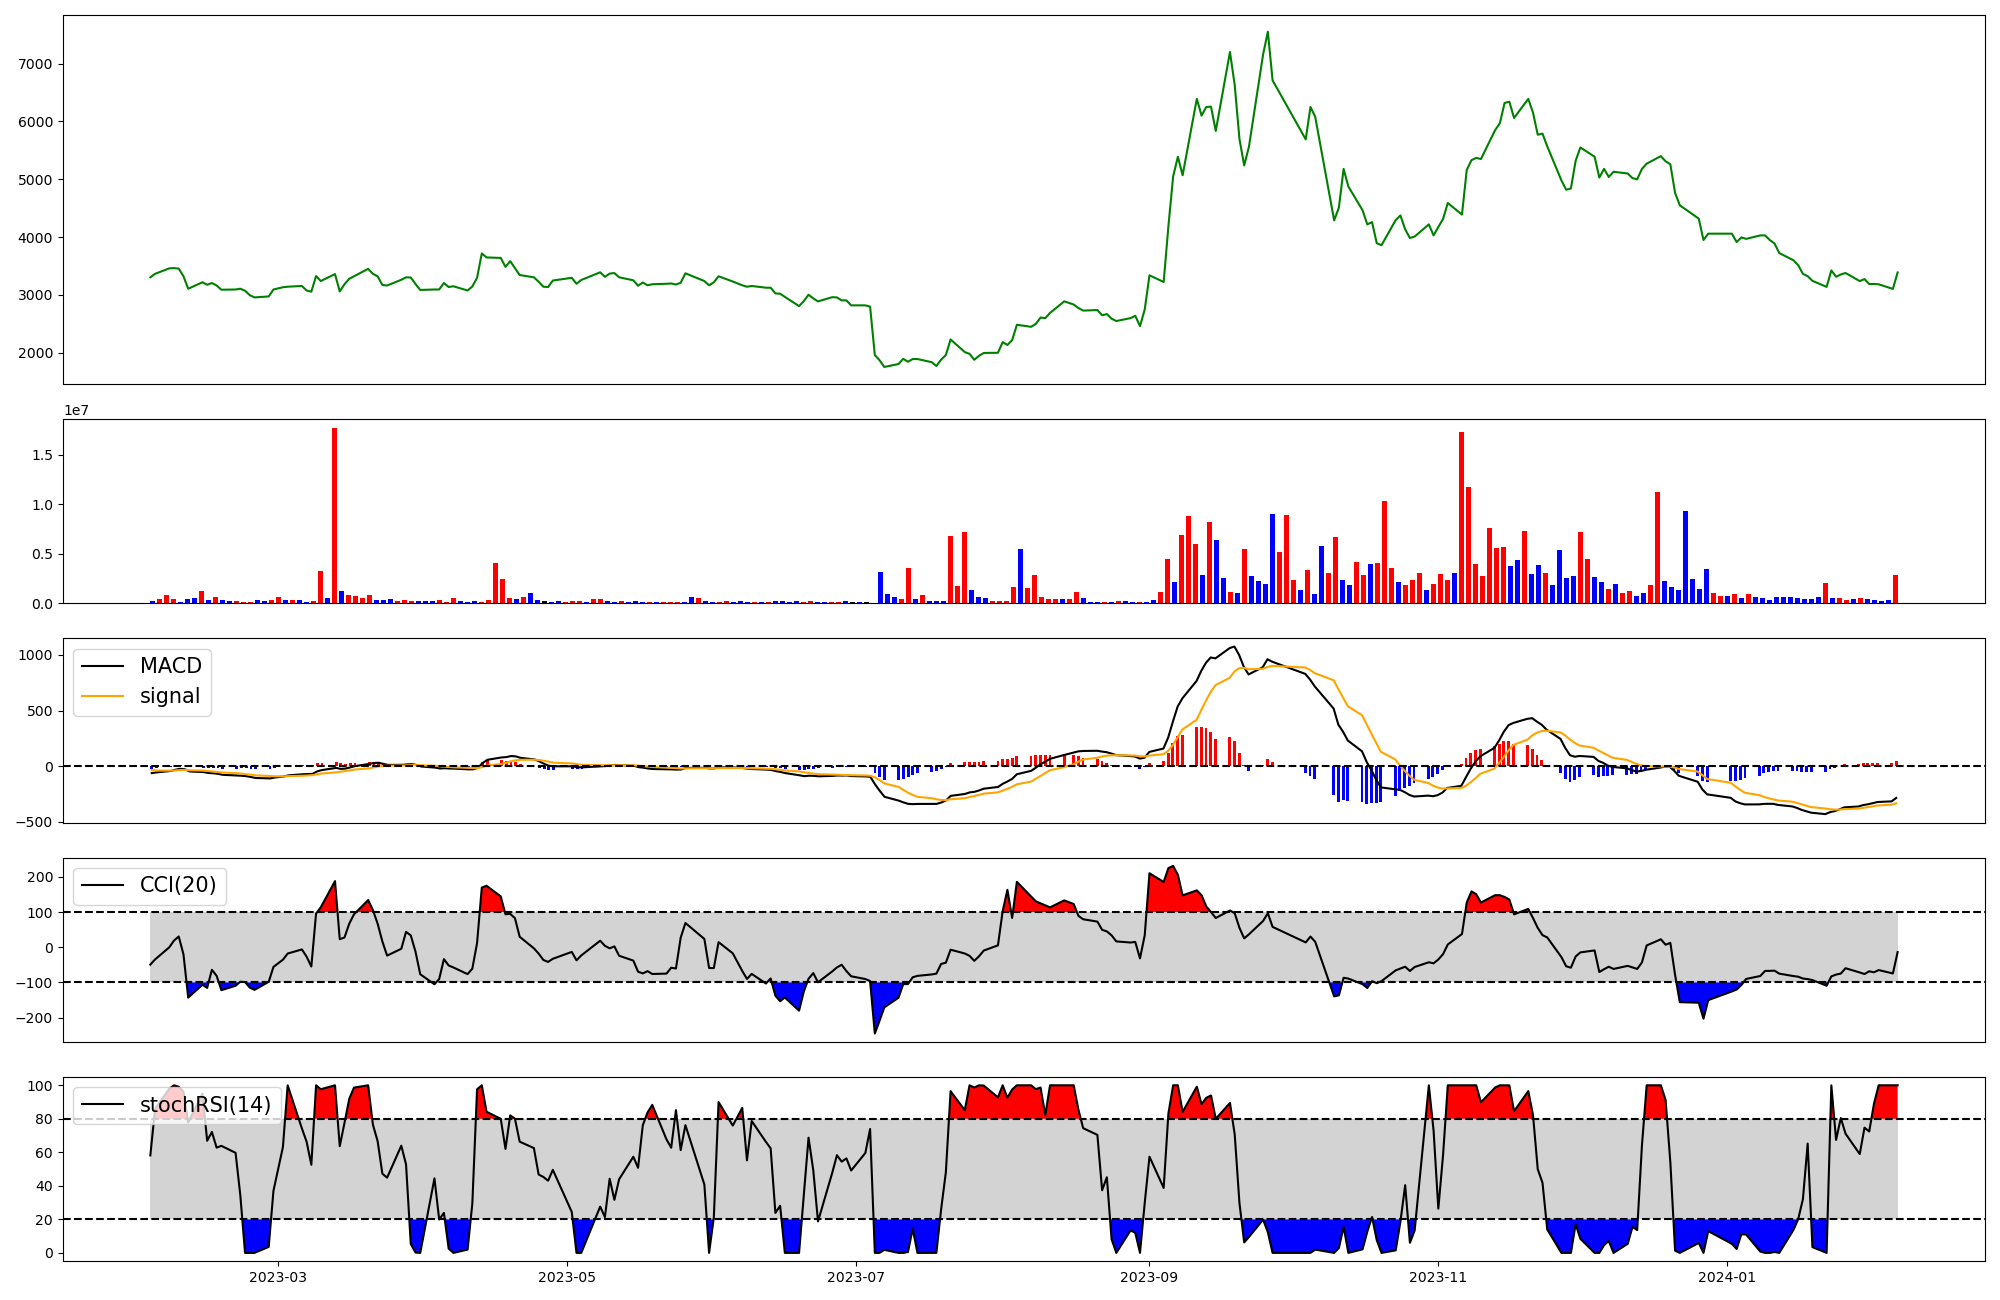Click the -200 tick on the CCI axis
The image size is (2000, 1300).
35,1018
